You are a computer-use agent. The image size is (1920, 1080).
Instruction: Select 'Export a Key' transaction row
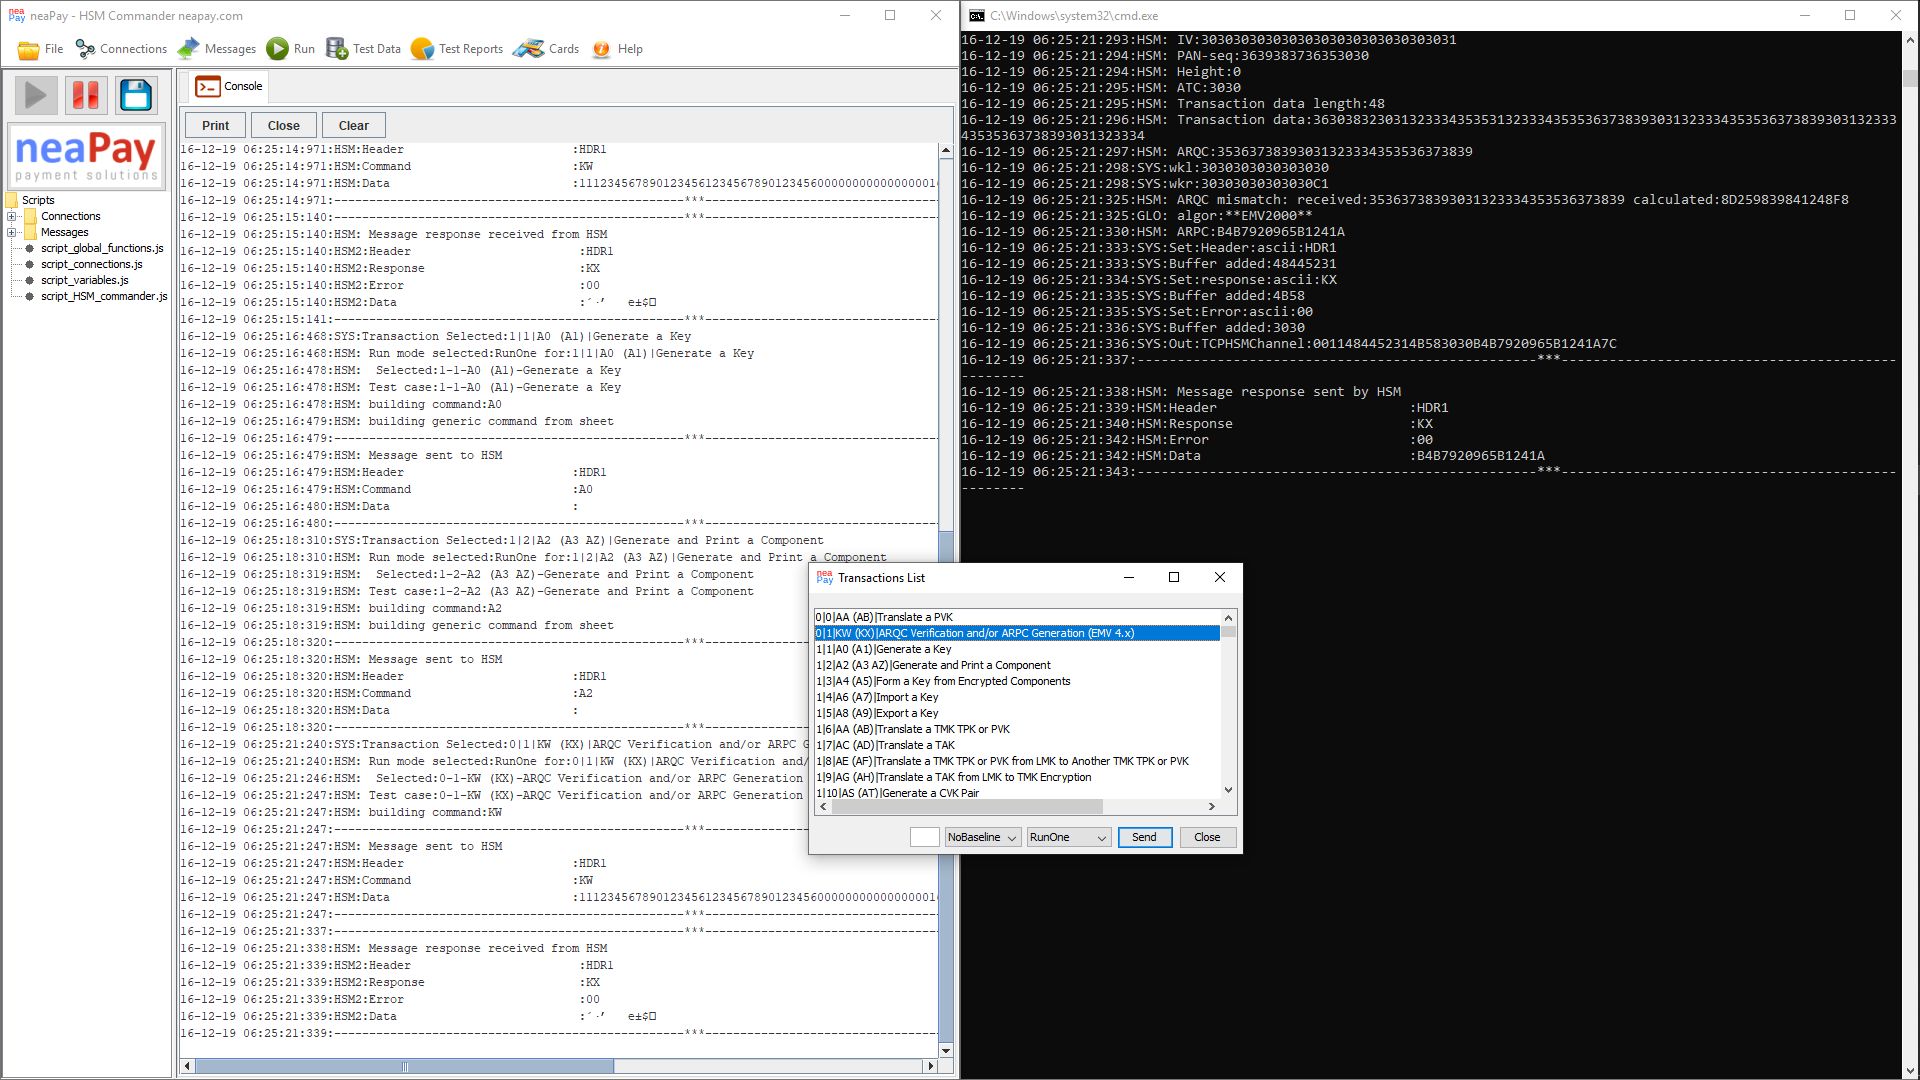pyautogui.click(x=1017, y=713)
